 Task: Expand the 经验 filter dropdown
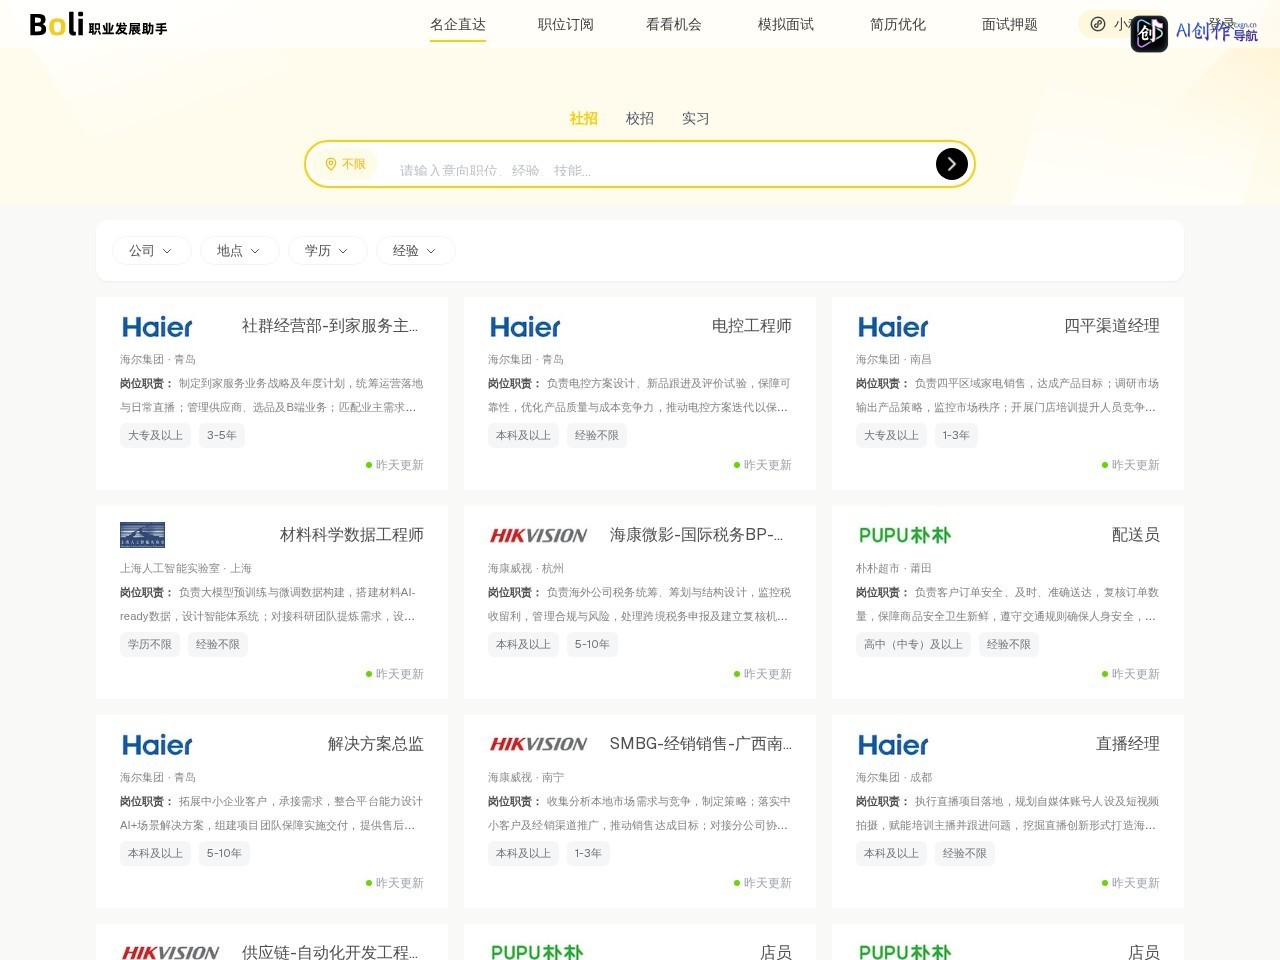coord(415,251)
